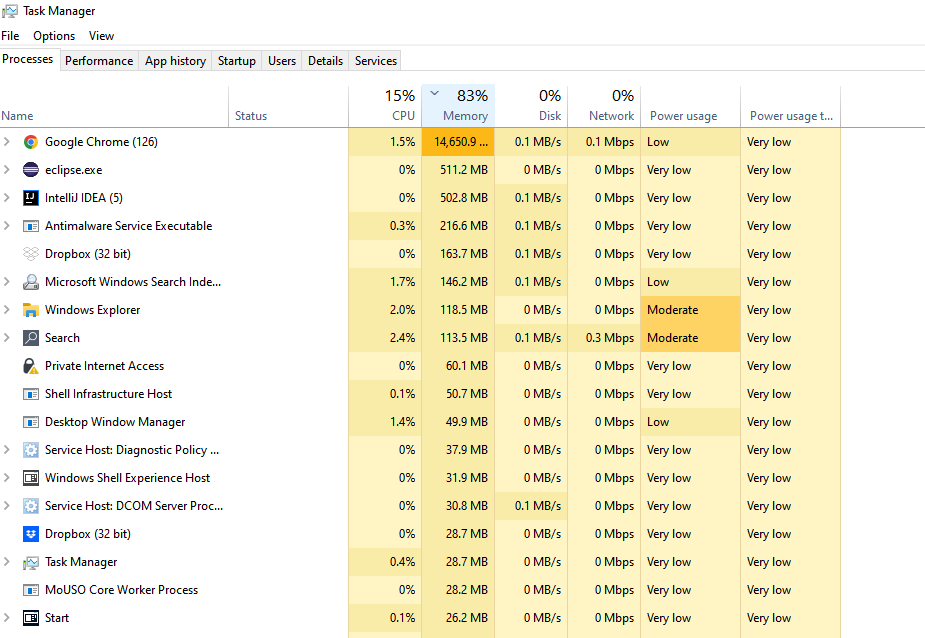Viewport: 925px width, 638px height.
Task: Select the eclipse.exe icon
Action: click(30, 170)
